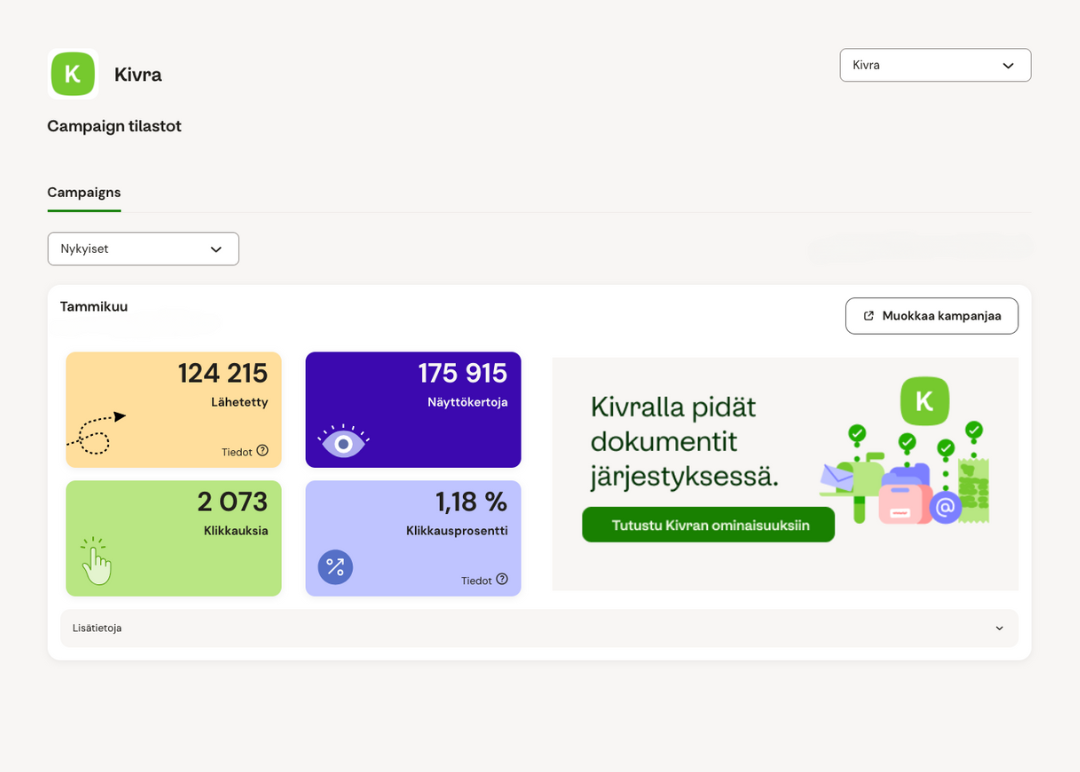
Task: Click Tiedot link on Klikkausprosentti card
Action: click(x=477, y=580)
